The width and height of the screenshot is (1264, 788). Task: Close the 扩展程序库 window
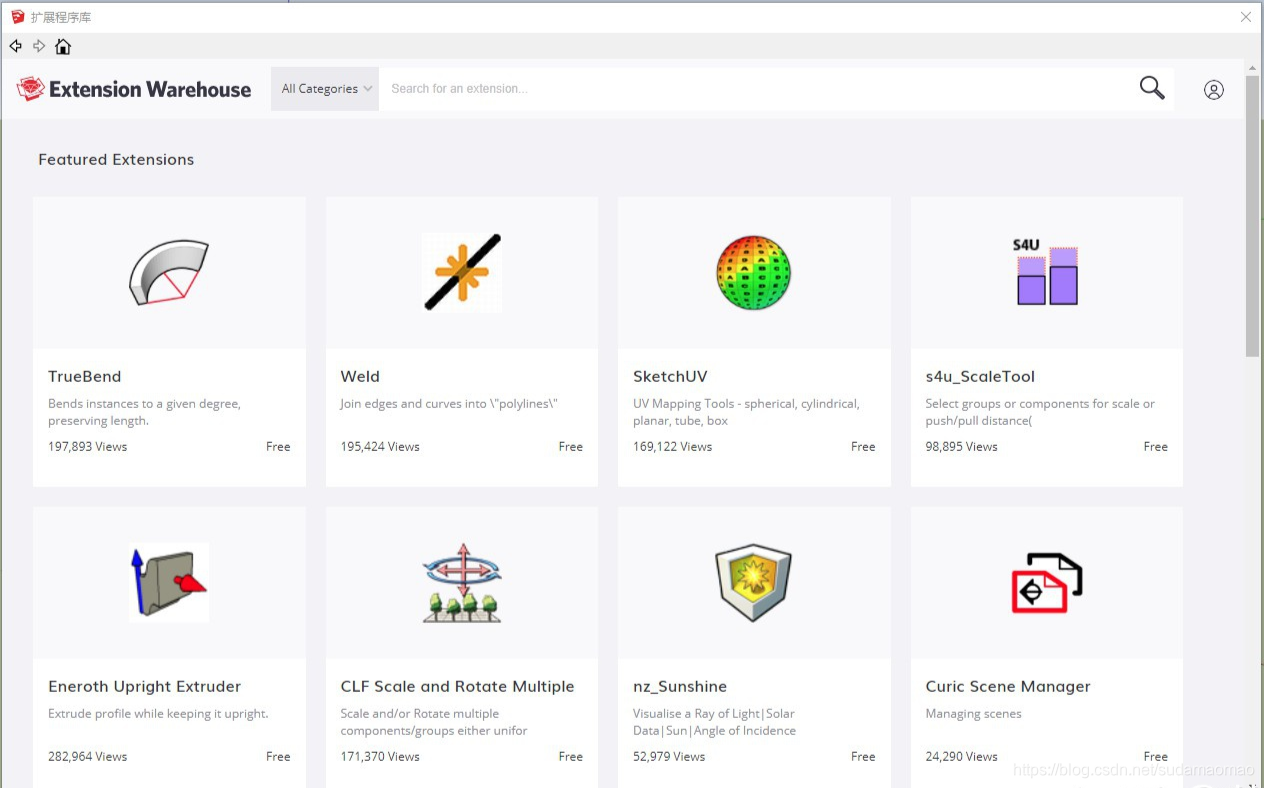1246,17
